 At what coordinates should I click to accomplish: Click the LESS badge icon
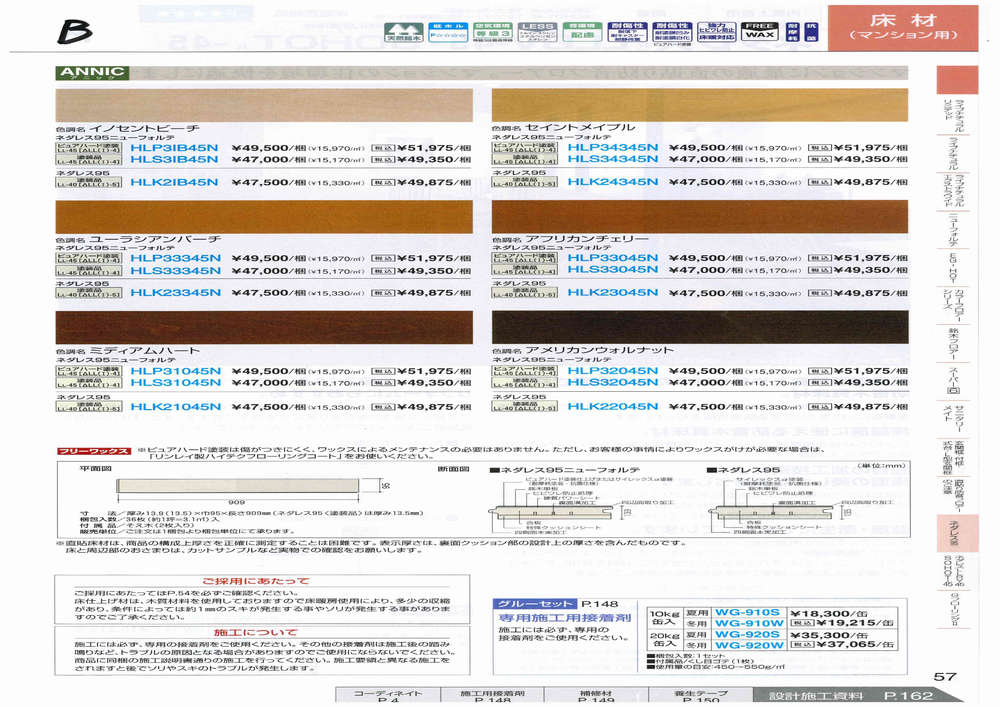point(538,33)
